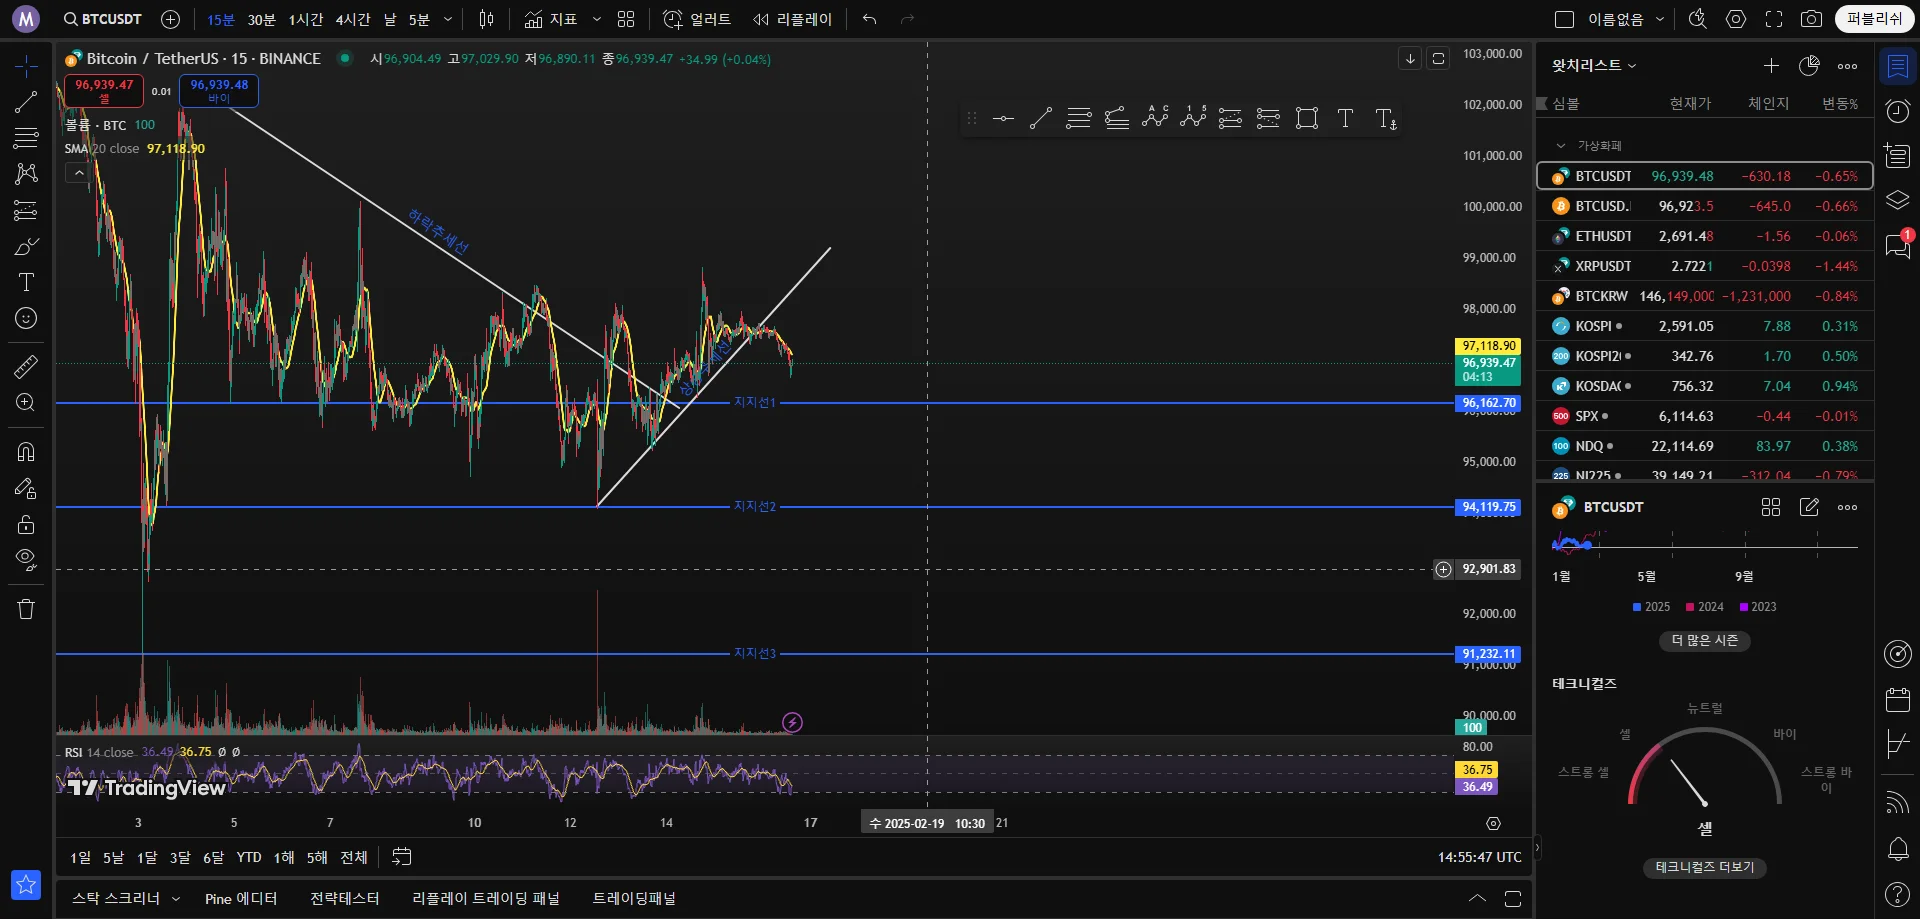
Task: Click the 퍼블리쉬 button
Action: [1874, 19]
